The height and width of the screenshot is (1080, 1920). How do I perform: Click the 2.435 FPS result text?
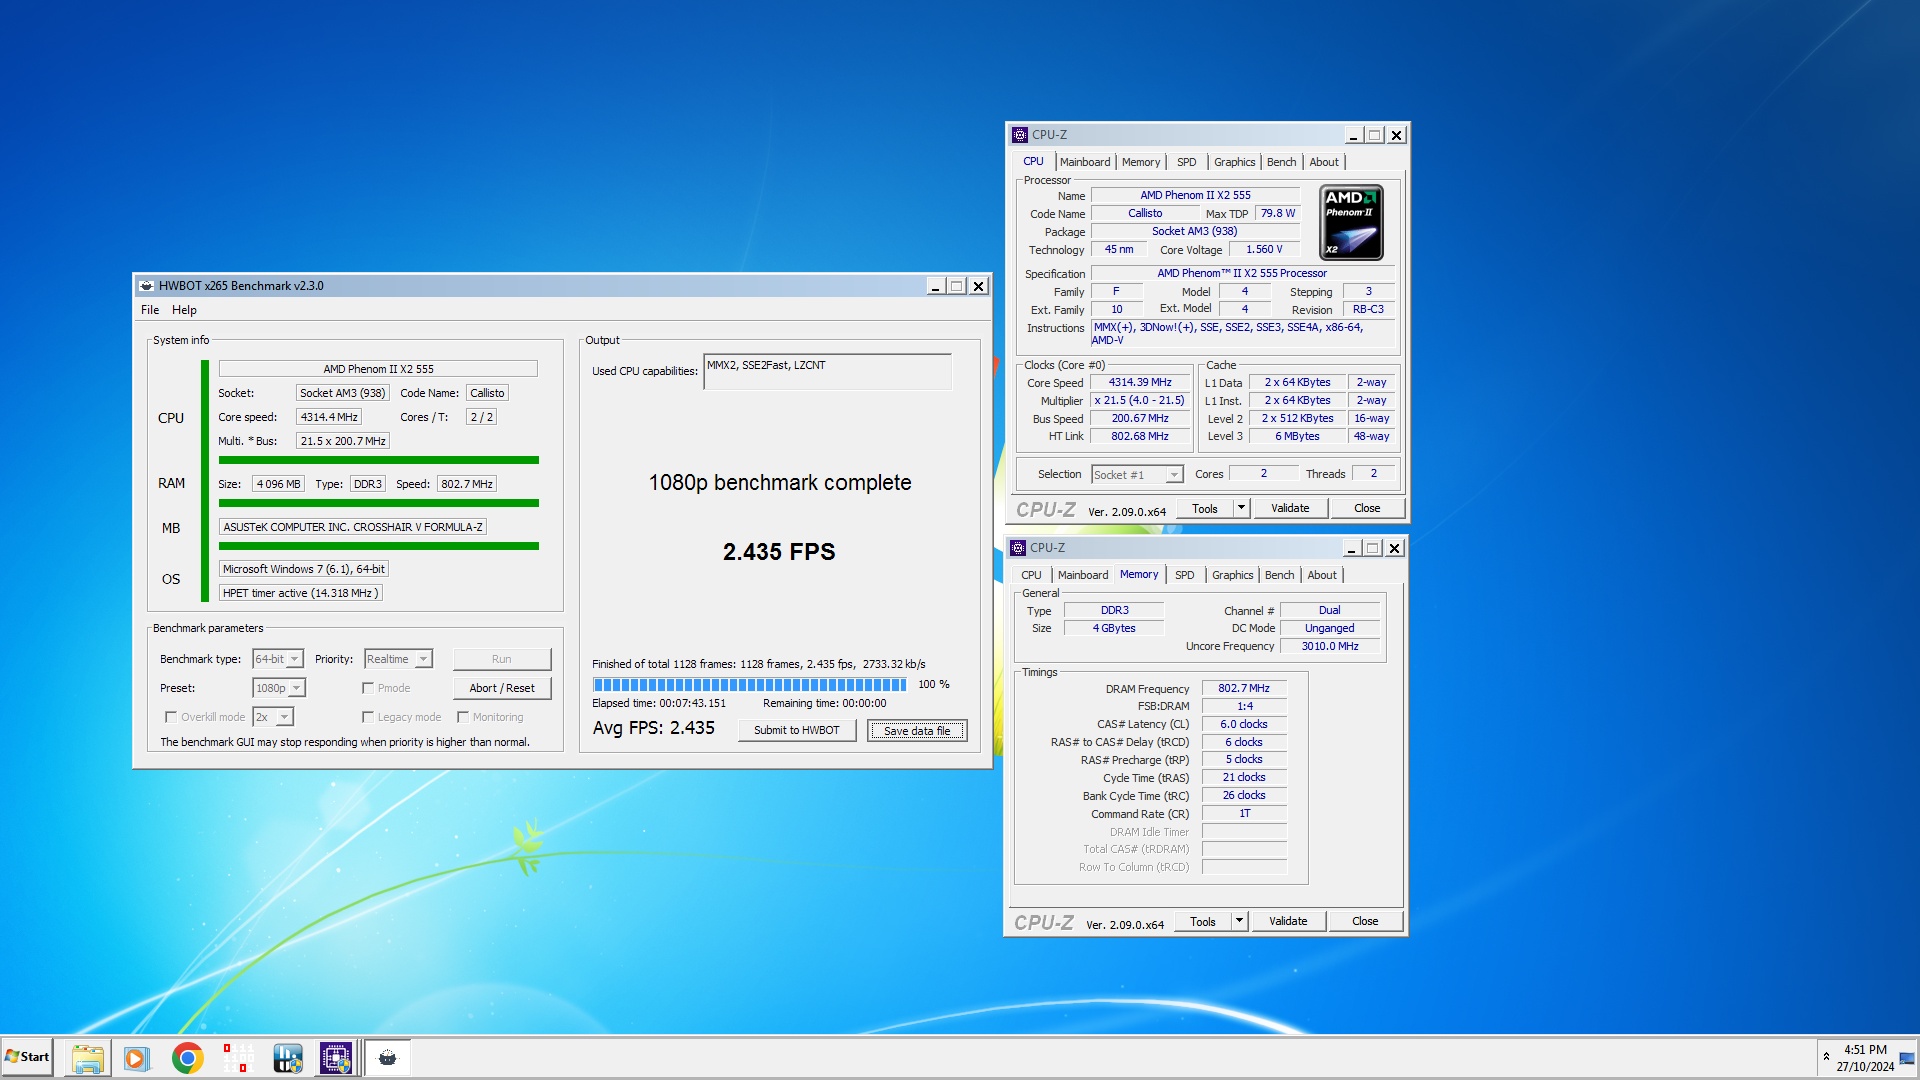pyautogui.click(x=779, y=552)
